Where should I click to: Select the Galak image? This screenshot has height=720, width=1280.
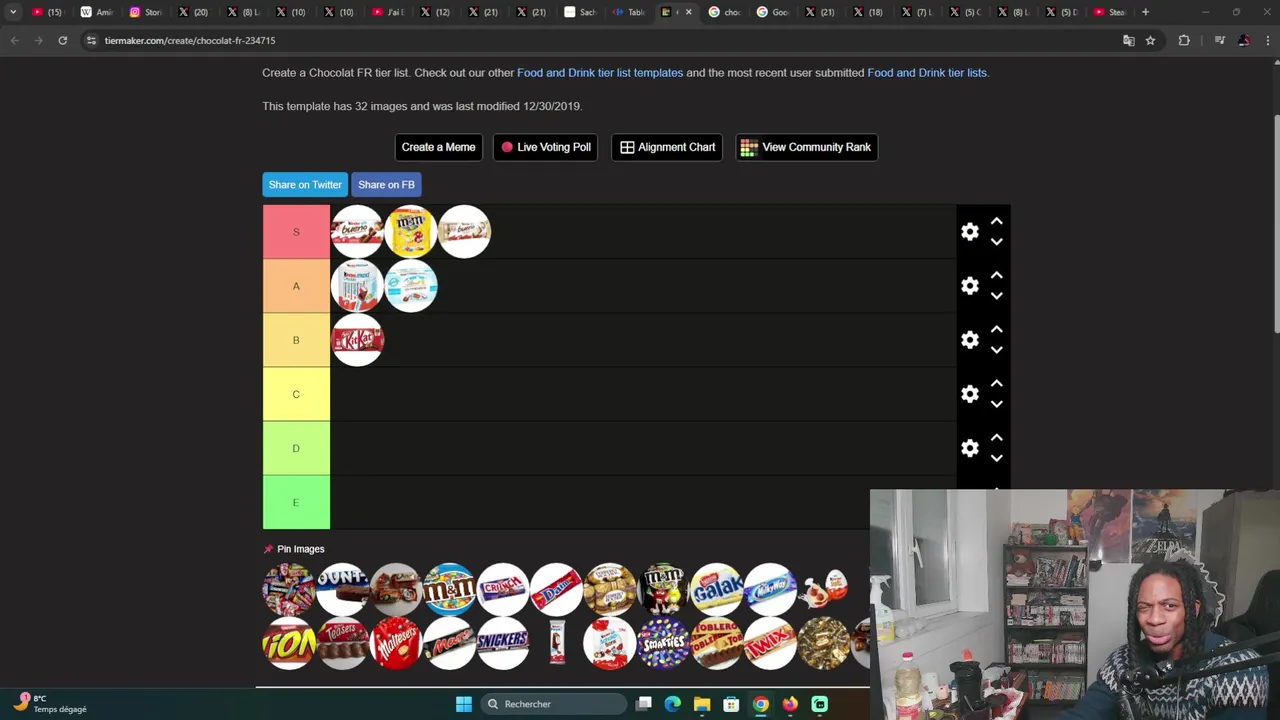pos(717,589)
